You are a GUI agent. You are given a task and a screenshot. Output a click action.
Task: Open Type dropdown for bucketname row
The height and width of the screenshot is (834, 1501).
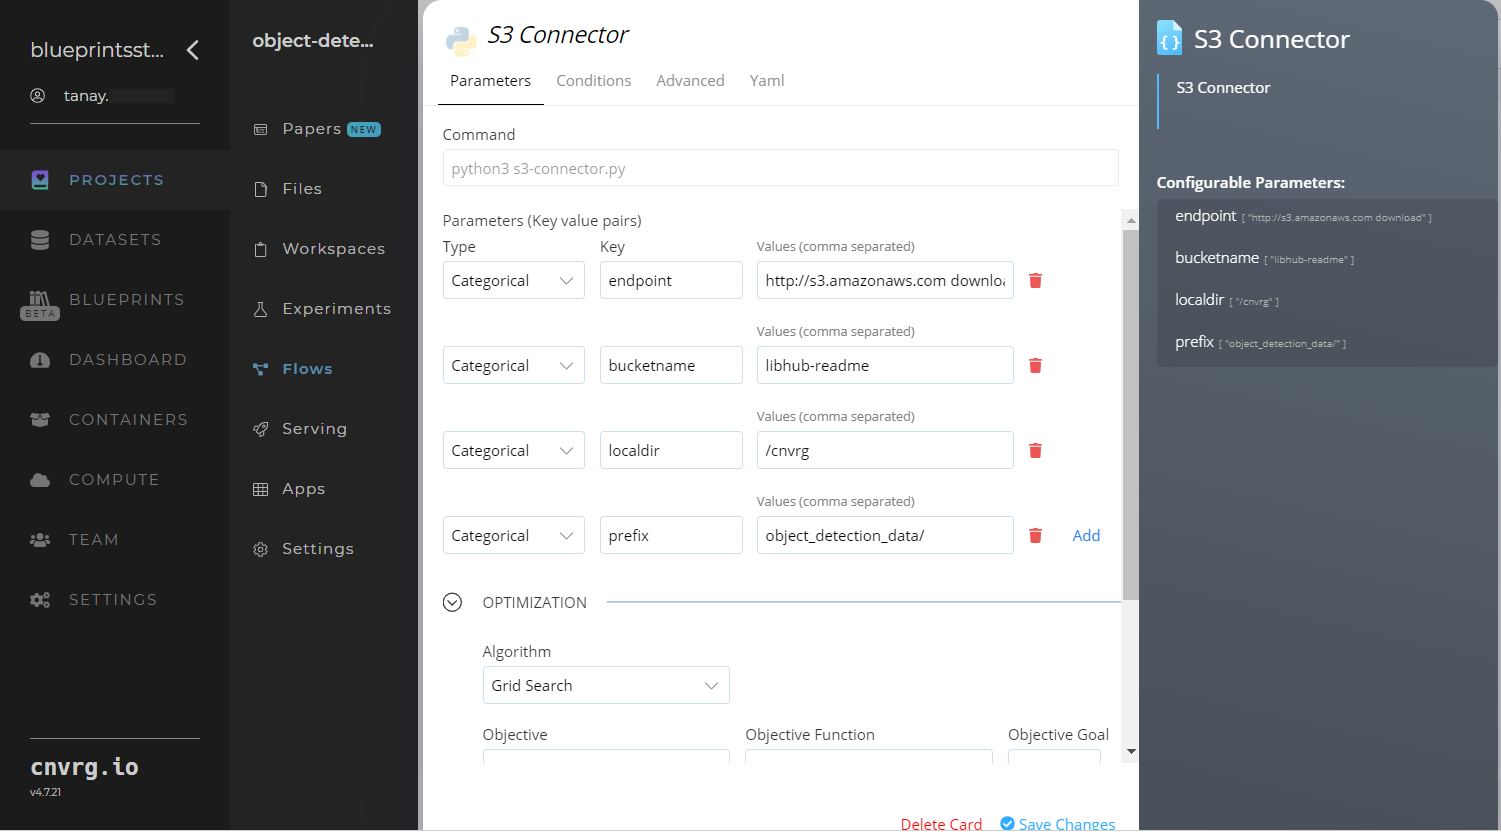tap(514, 365)
